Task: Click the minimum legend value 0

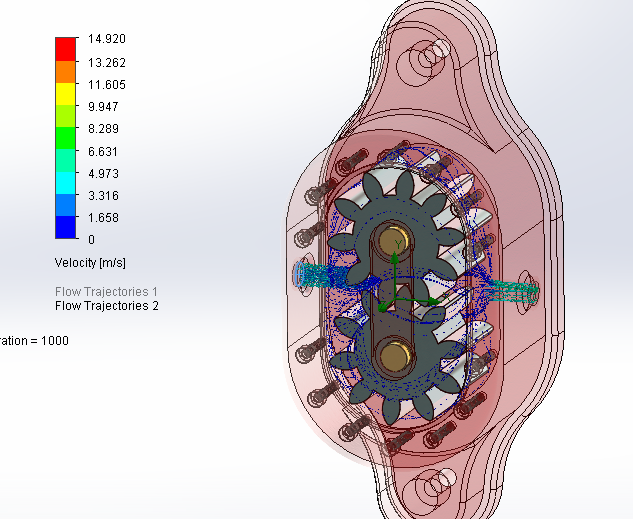Action: point(92,240)
